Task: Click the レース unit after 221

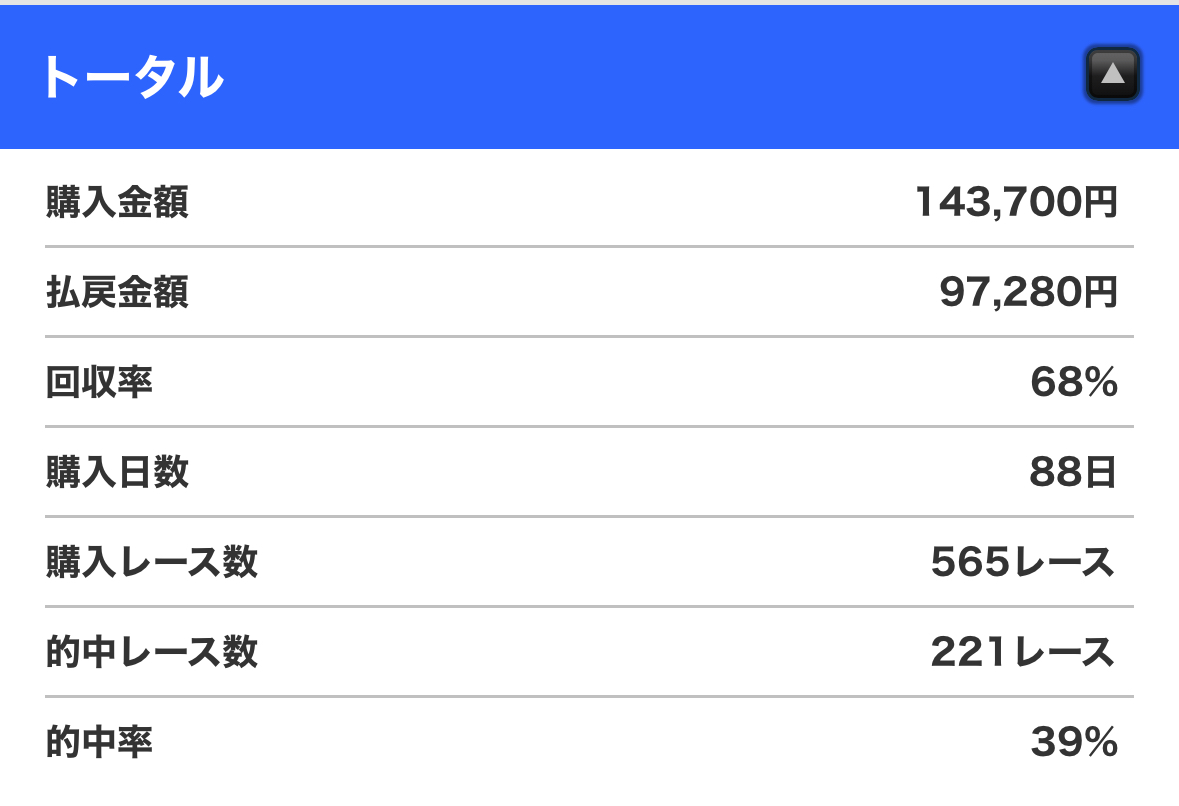Action: (x=1064, y=653)
